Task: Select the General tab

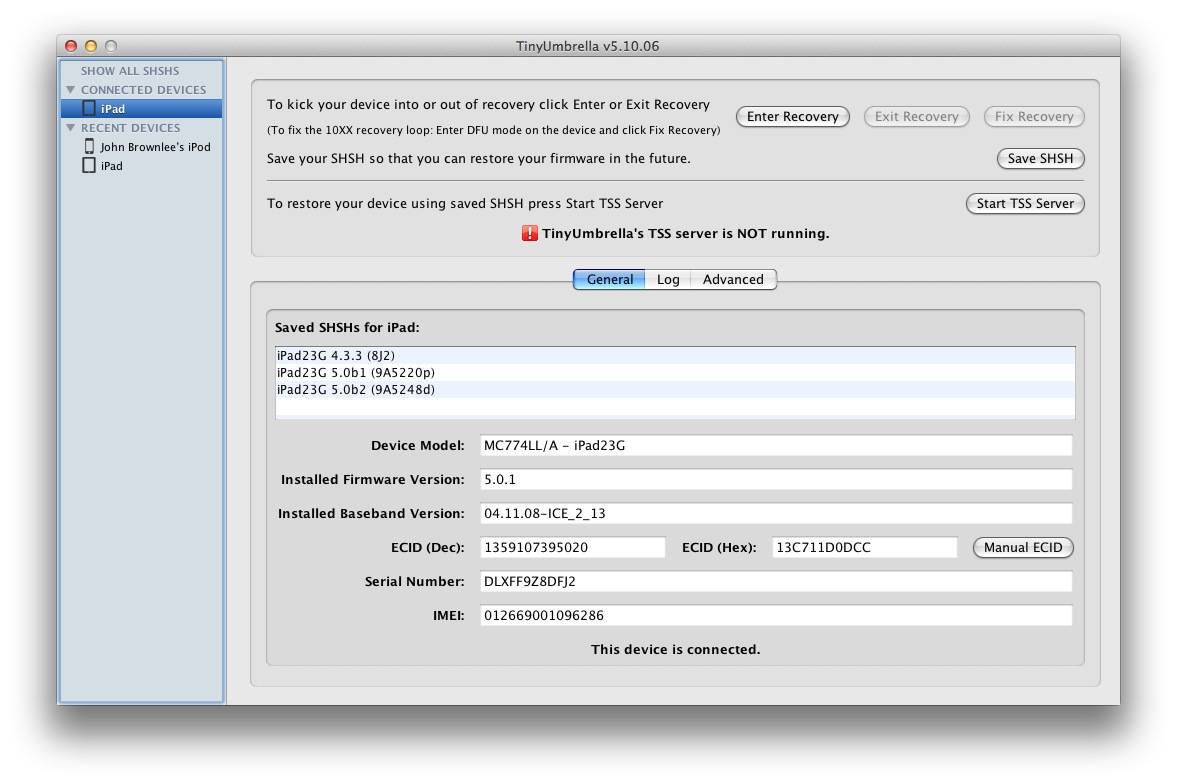Action: (609, 280)
